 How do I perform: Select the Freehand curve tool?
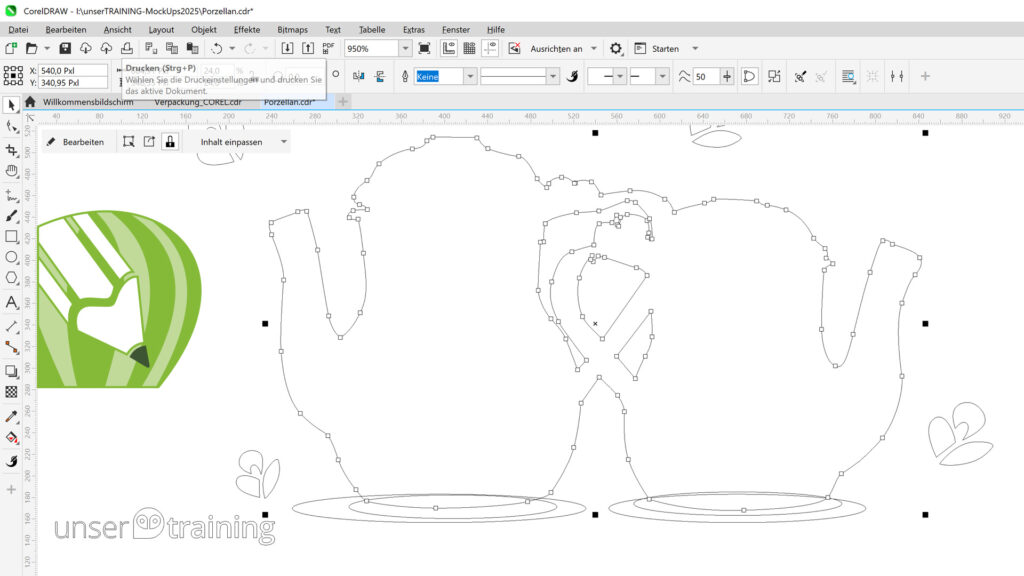click(x=11, y=195)
